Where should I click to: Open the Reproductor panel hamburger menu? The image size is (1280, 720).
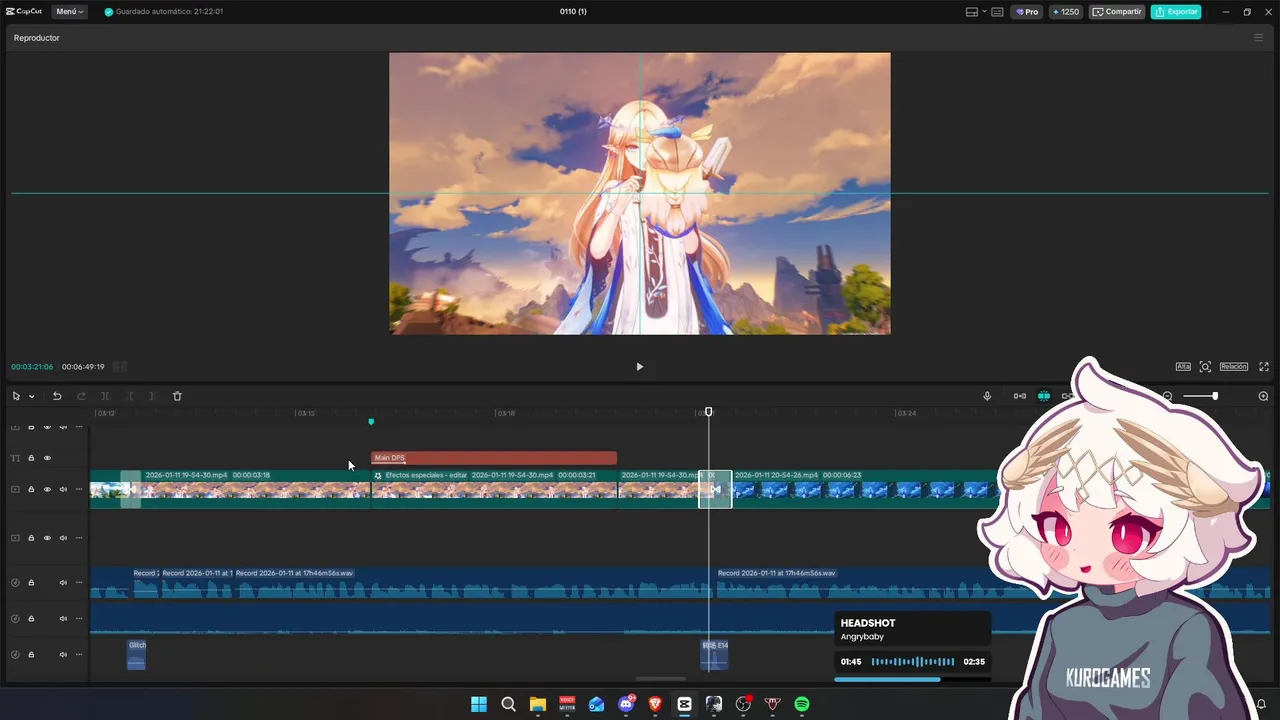tap(1259, 38)
